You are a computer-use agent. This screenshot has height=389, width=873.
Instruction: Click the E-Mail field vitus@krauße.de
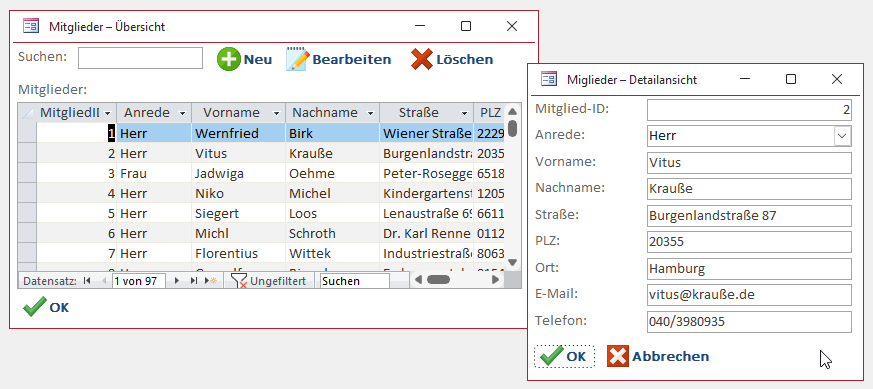pos(749,295)
